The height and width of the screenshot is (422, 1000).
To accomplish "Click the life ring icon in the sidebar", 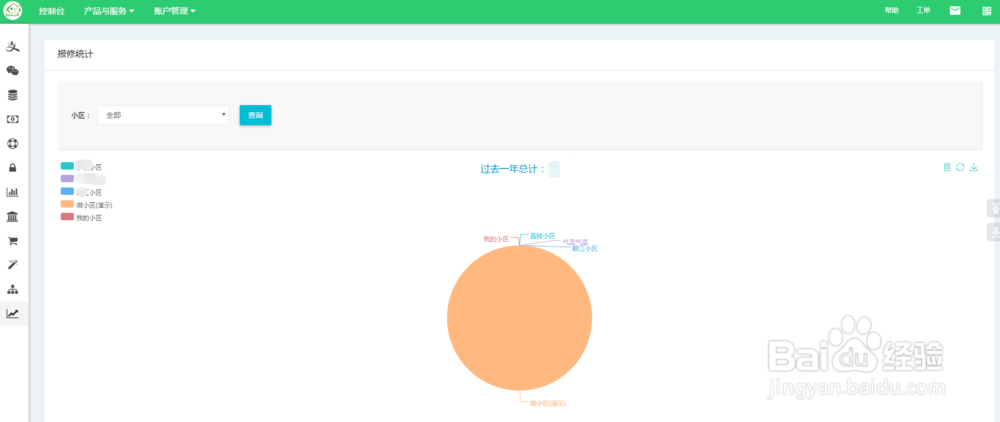I will coord(12,143).
